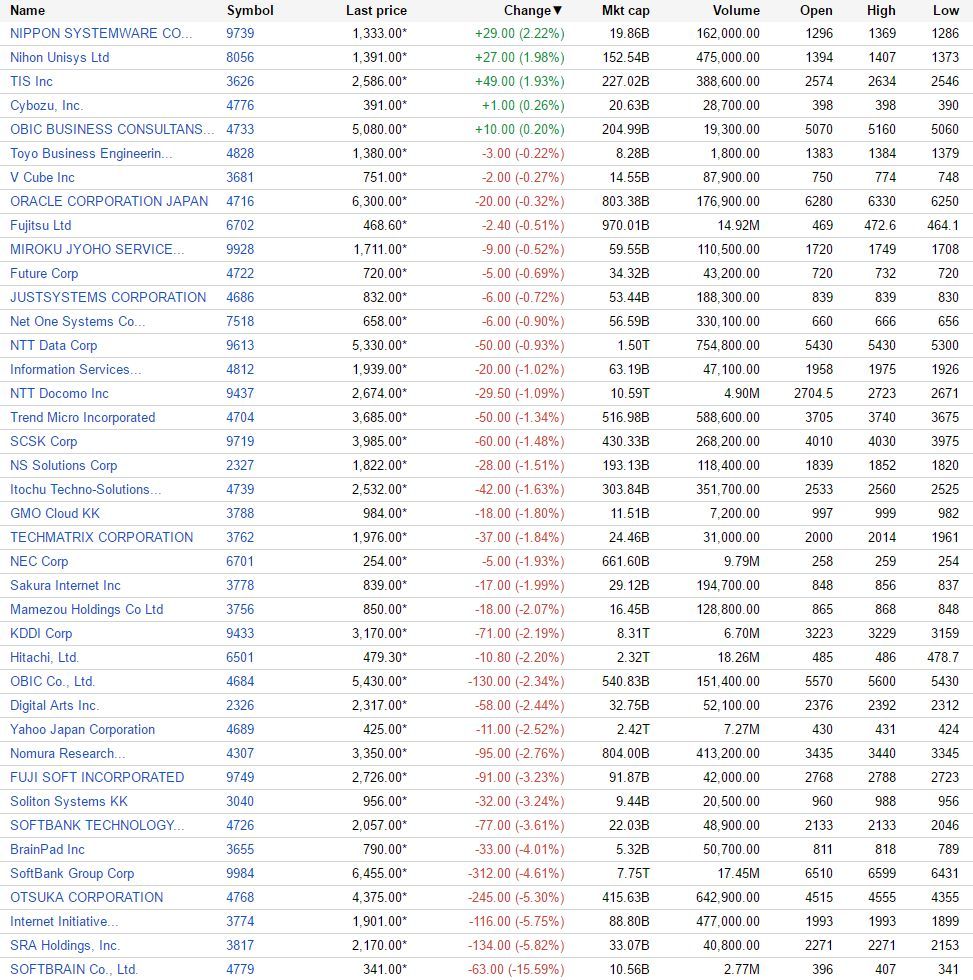
Task: Open Internet Initiative... link
Action: tap(64, 921)
